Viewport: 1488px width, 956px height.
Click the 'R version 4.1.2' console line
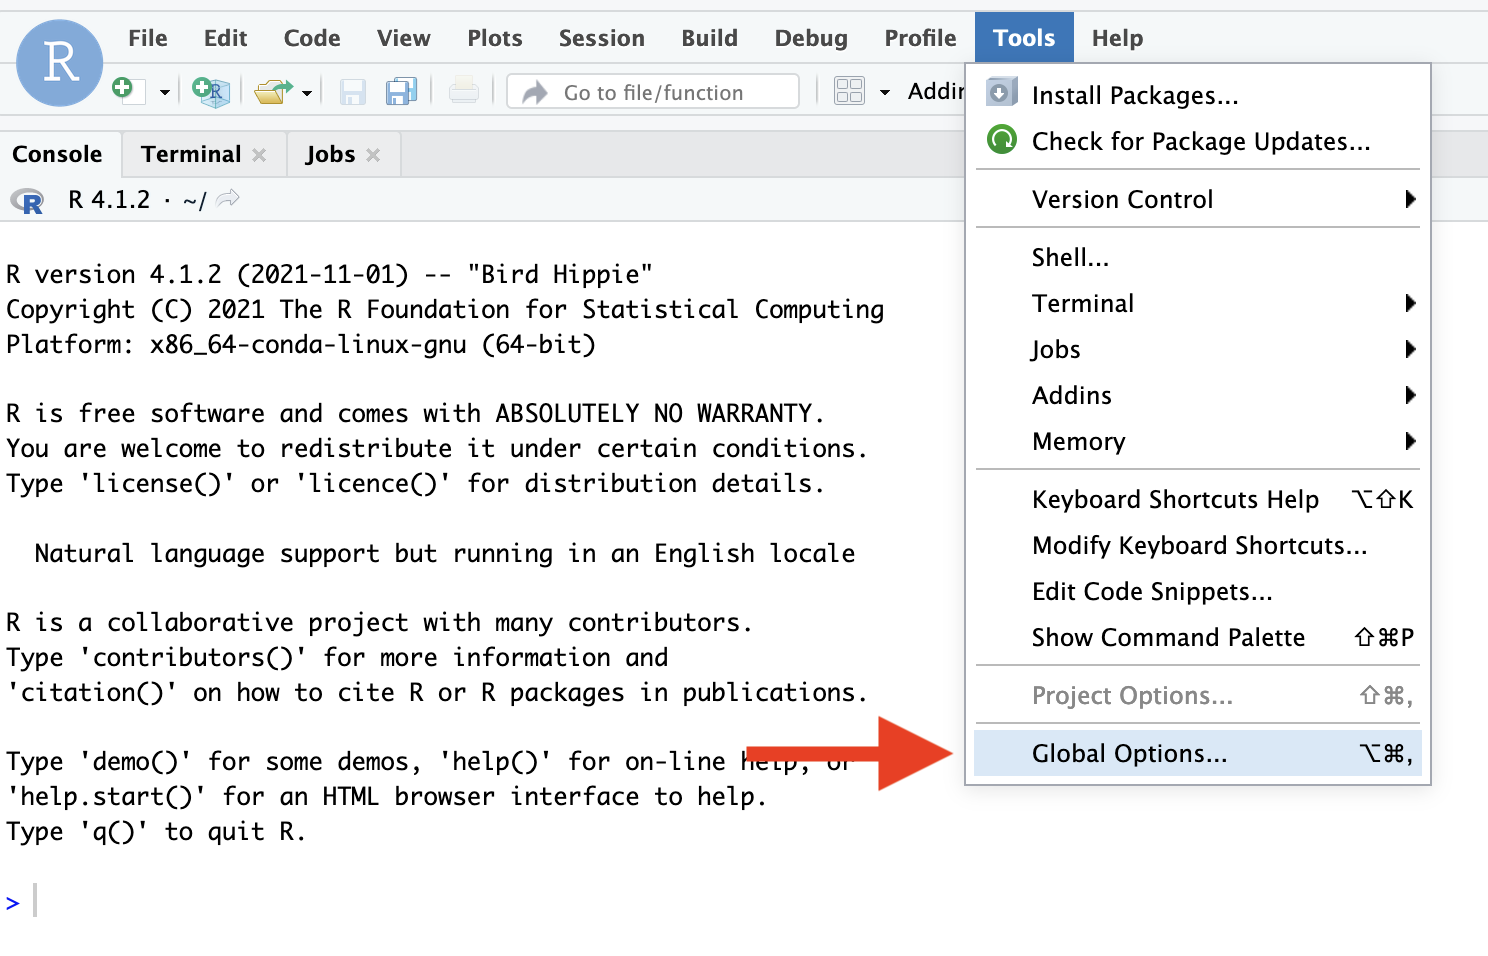(329, 274)
